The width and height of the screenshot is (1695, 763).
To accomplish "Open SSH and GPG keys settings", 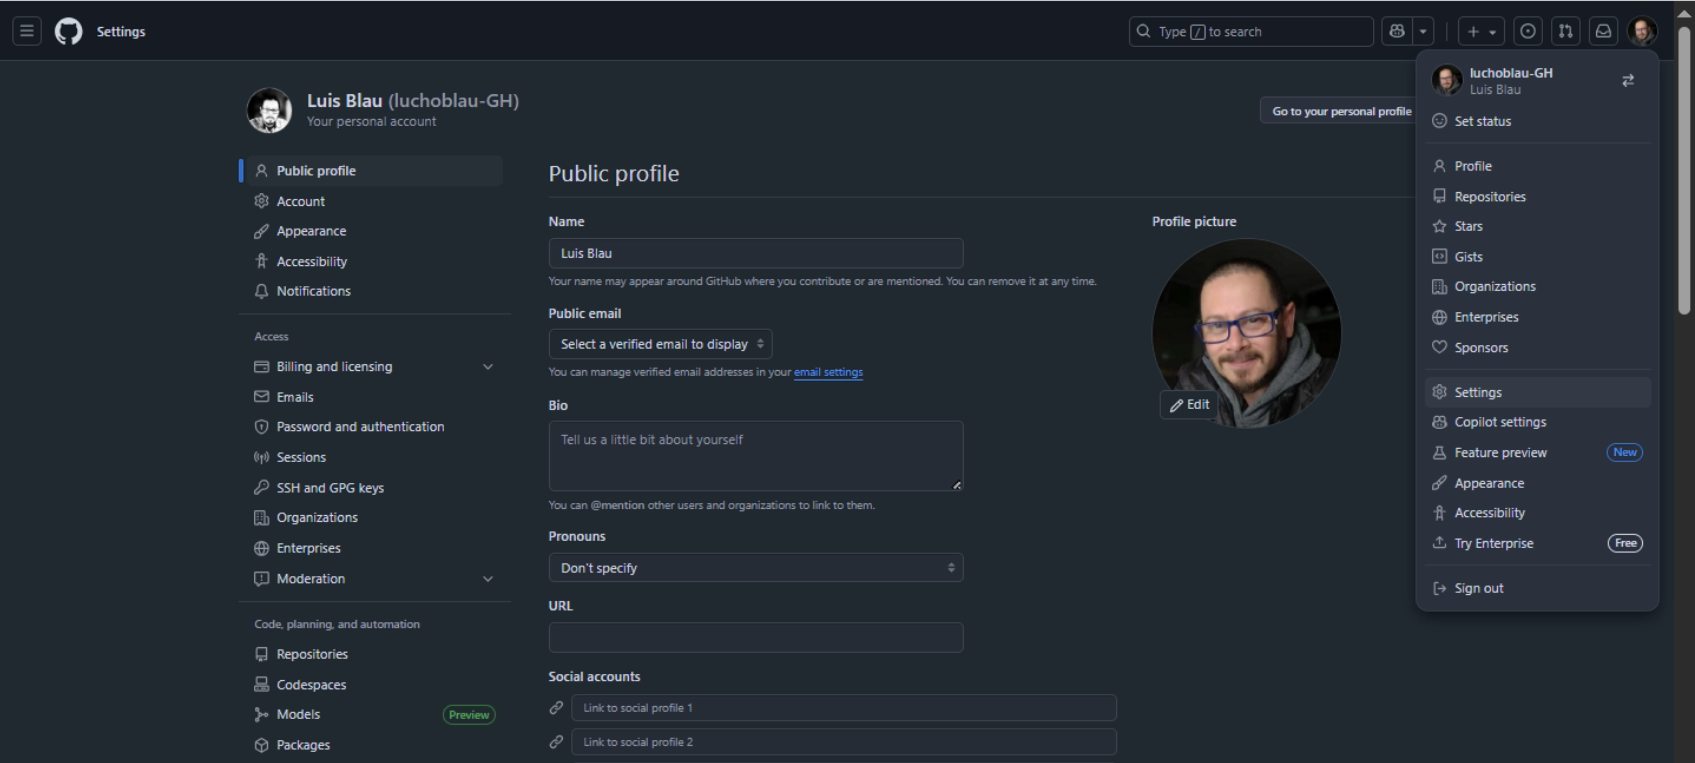I will pos(330,488).
